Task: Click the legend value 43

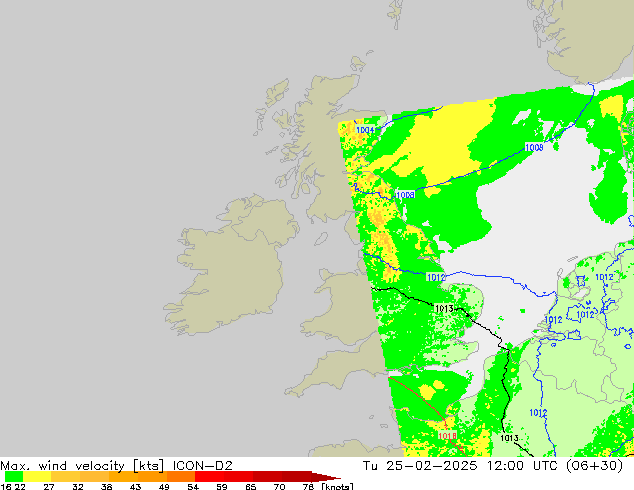Action: [135, 486]
